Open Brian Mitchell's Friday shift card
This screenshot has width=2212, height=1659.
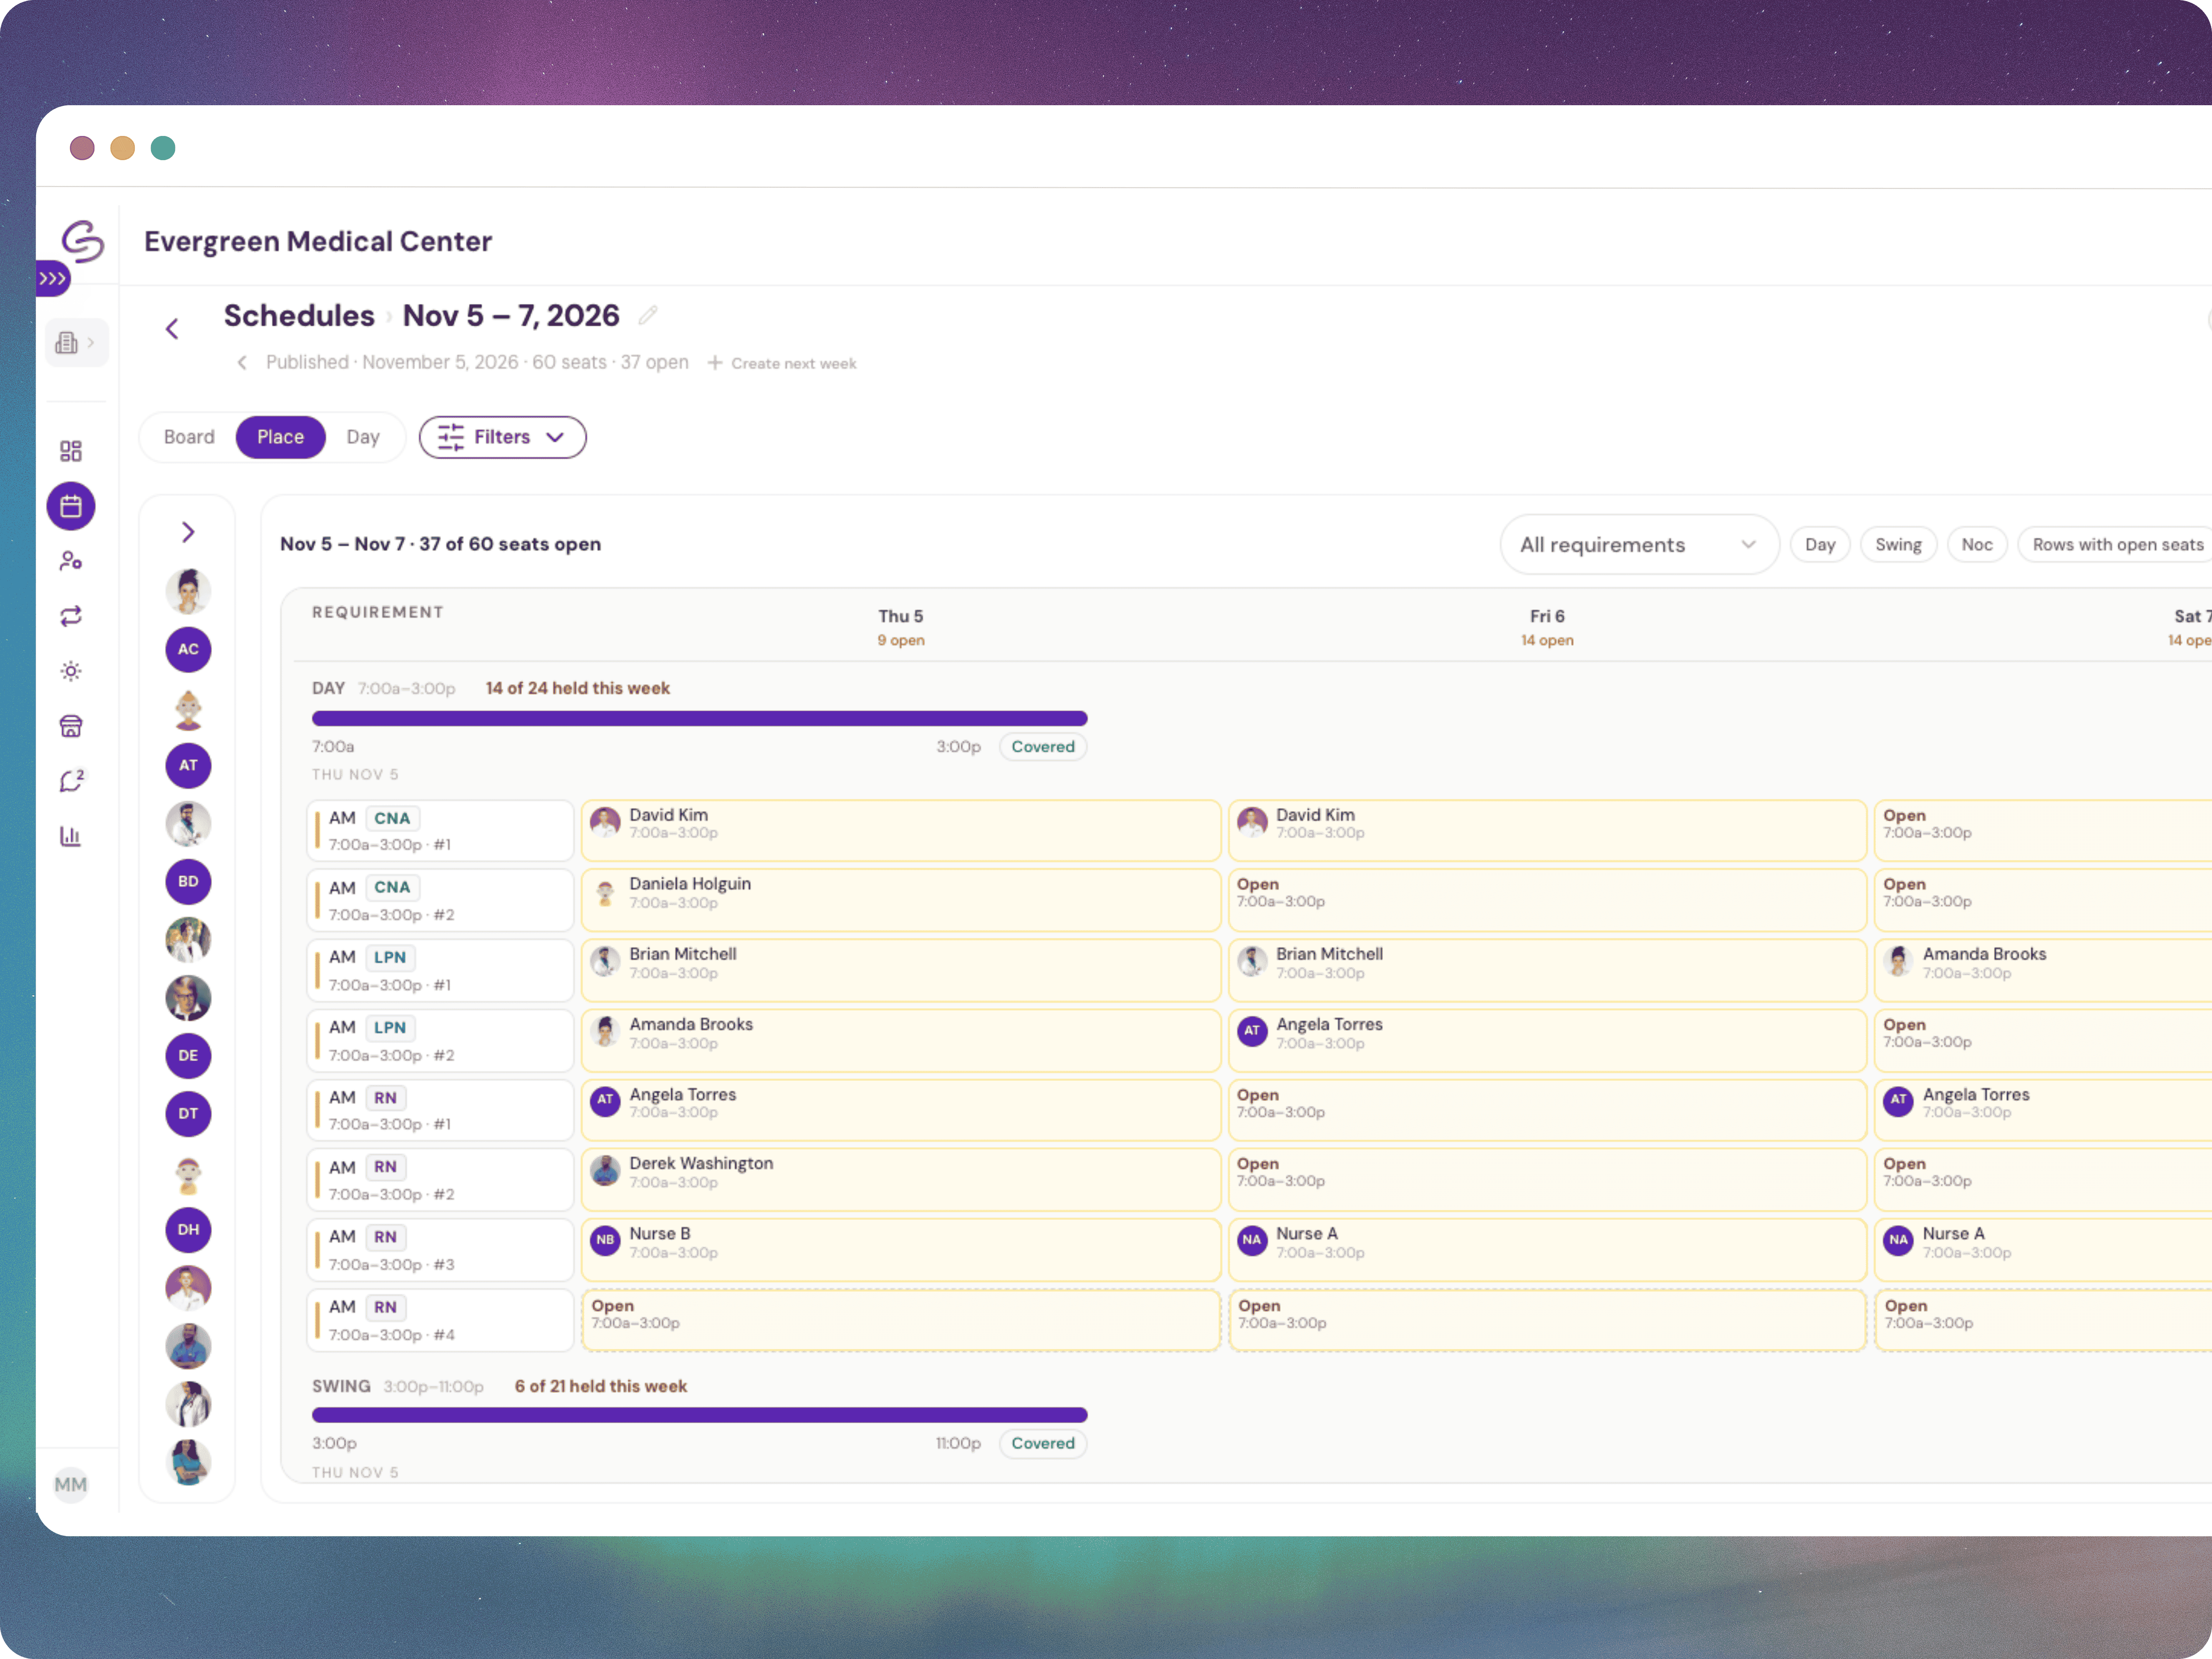[x=1547, y=970]
